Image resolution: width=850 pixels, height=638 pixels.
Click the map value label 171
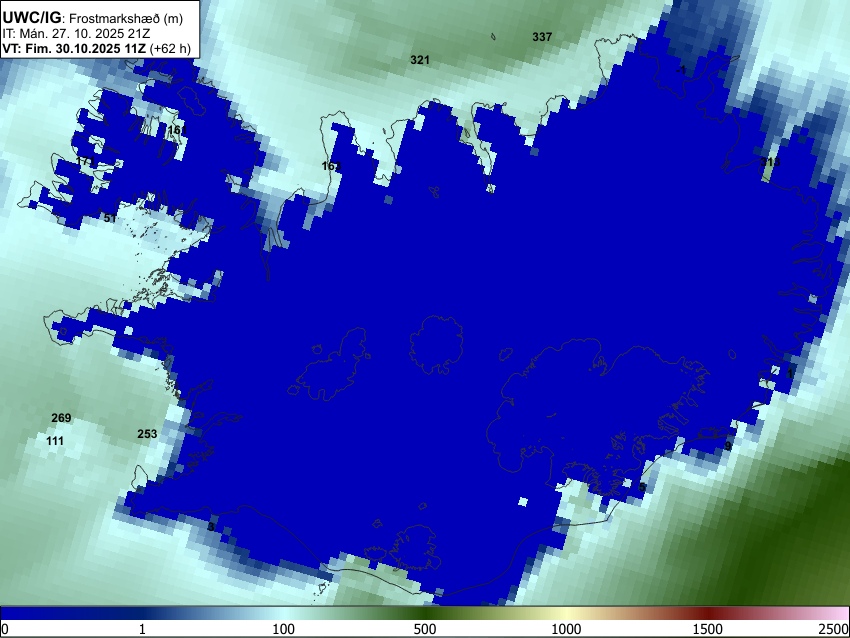click(x=85, y=162)
